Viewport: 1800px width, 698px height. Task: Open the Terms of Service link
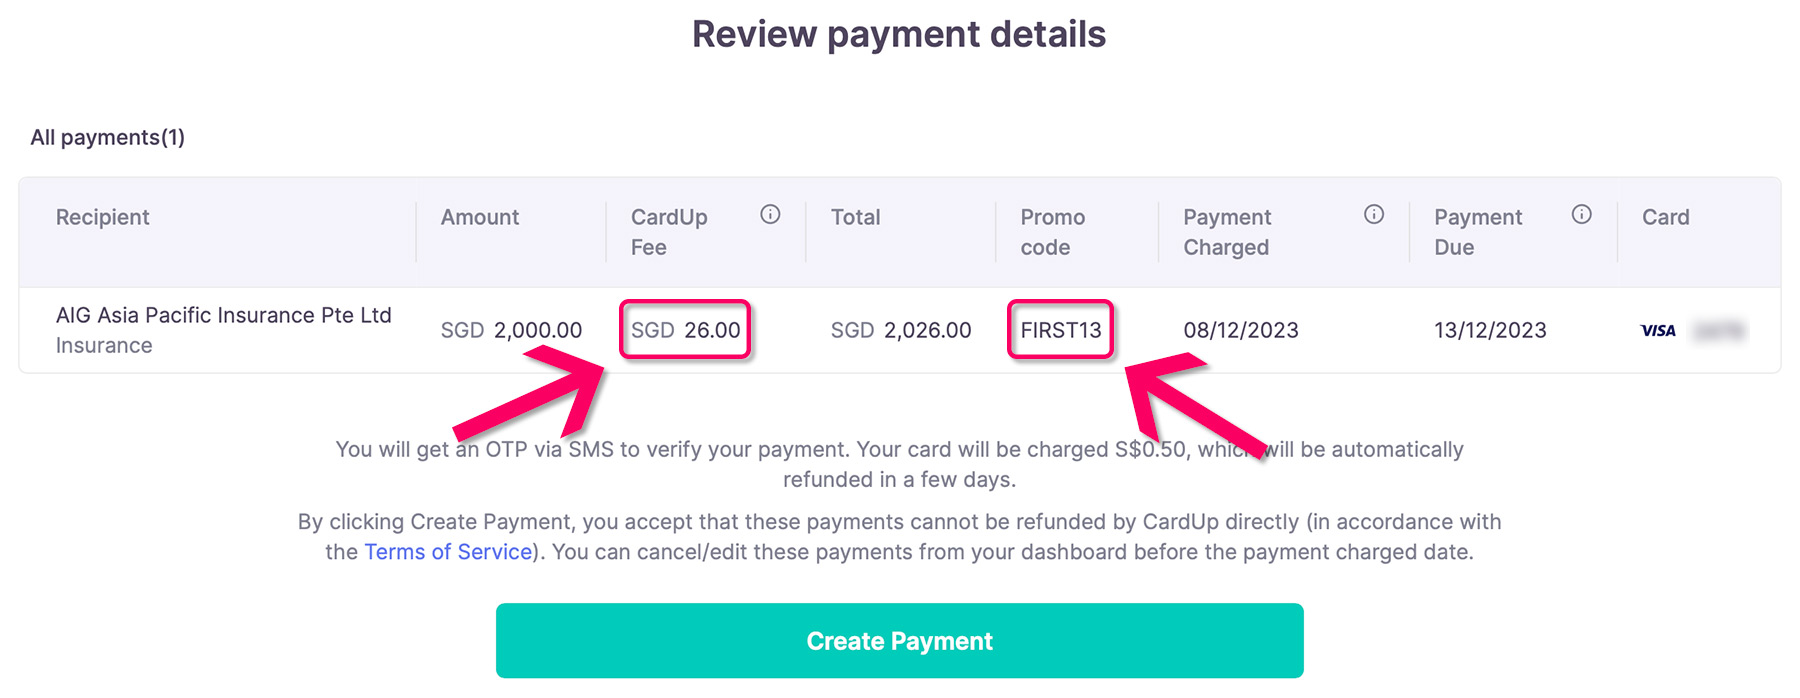pyautogui.click(x=448, y=552)
